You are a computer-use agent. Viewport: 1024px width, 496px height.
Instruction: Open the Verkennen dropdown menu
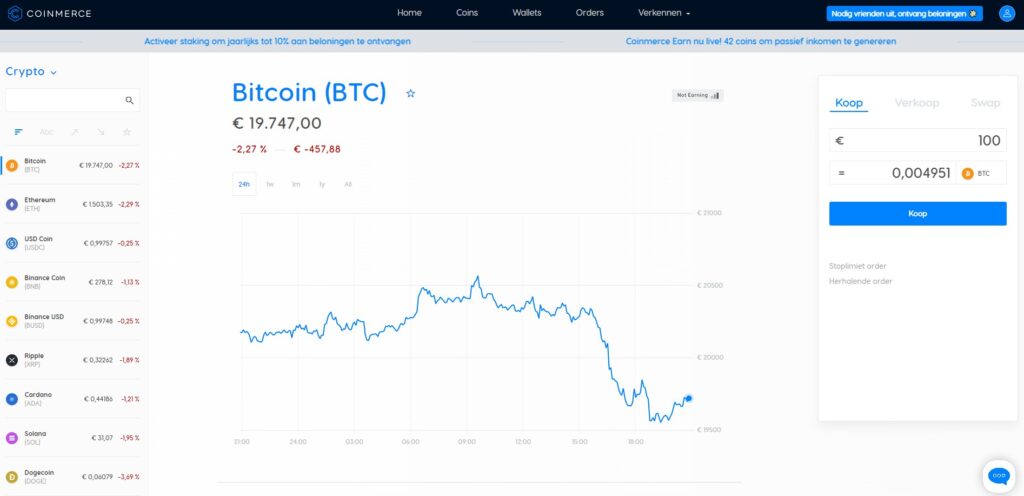pos(664,13)
